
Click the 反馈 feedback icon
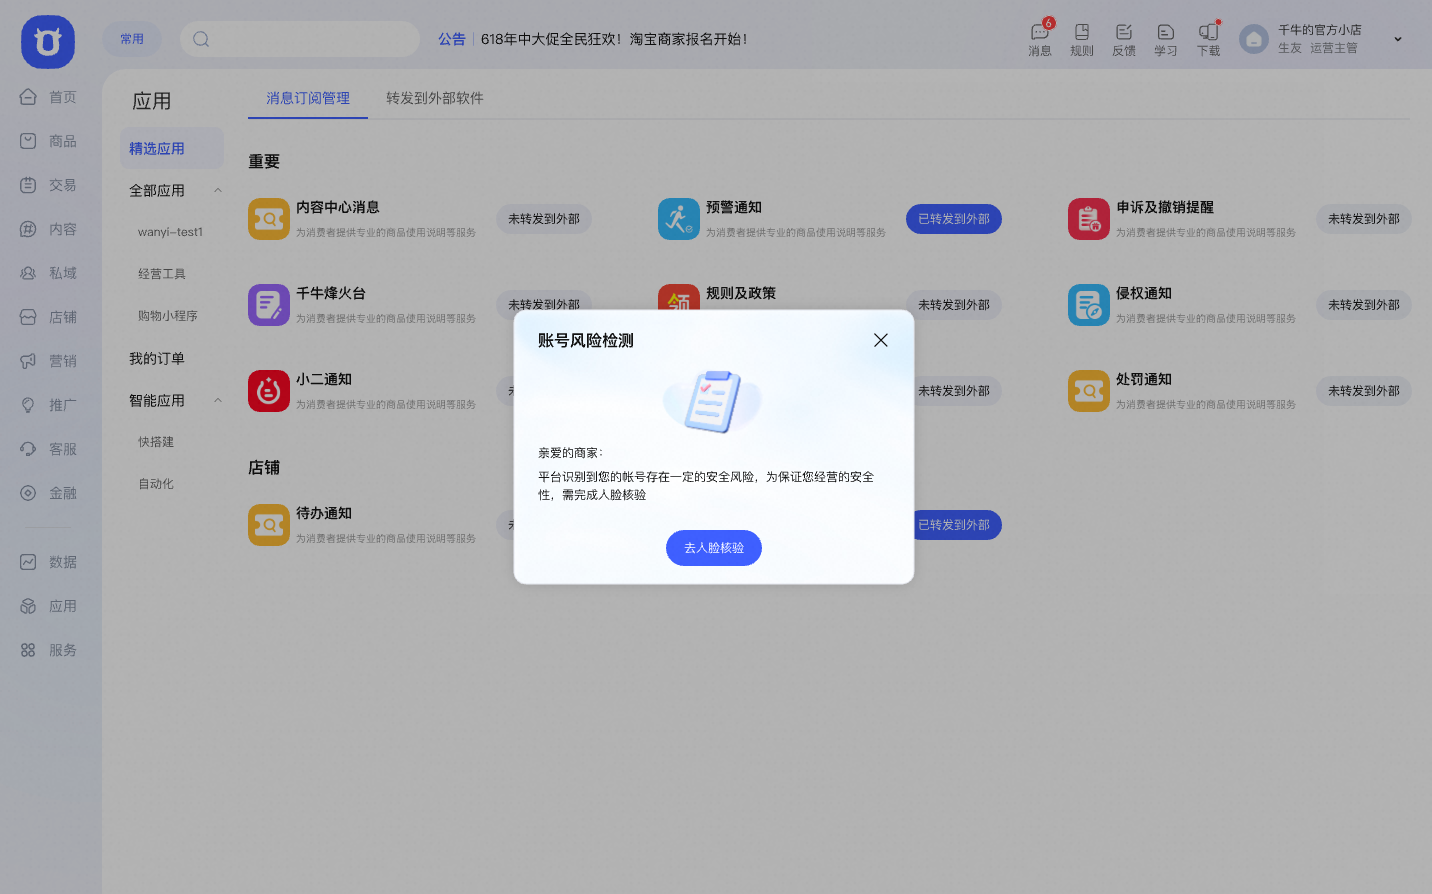pyautogui.click(x=1124, y=39)
